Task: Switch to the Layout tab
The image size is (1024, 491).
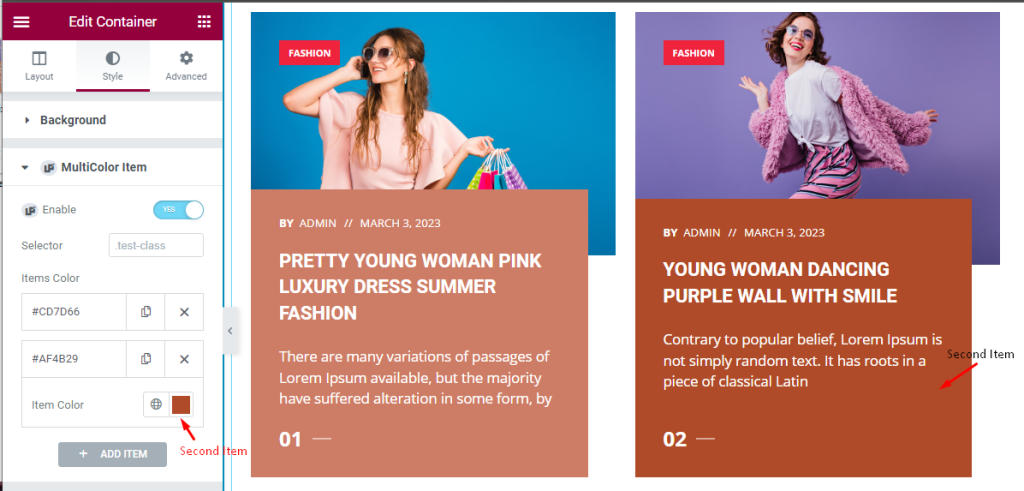Action: point(39,65)
